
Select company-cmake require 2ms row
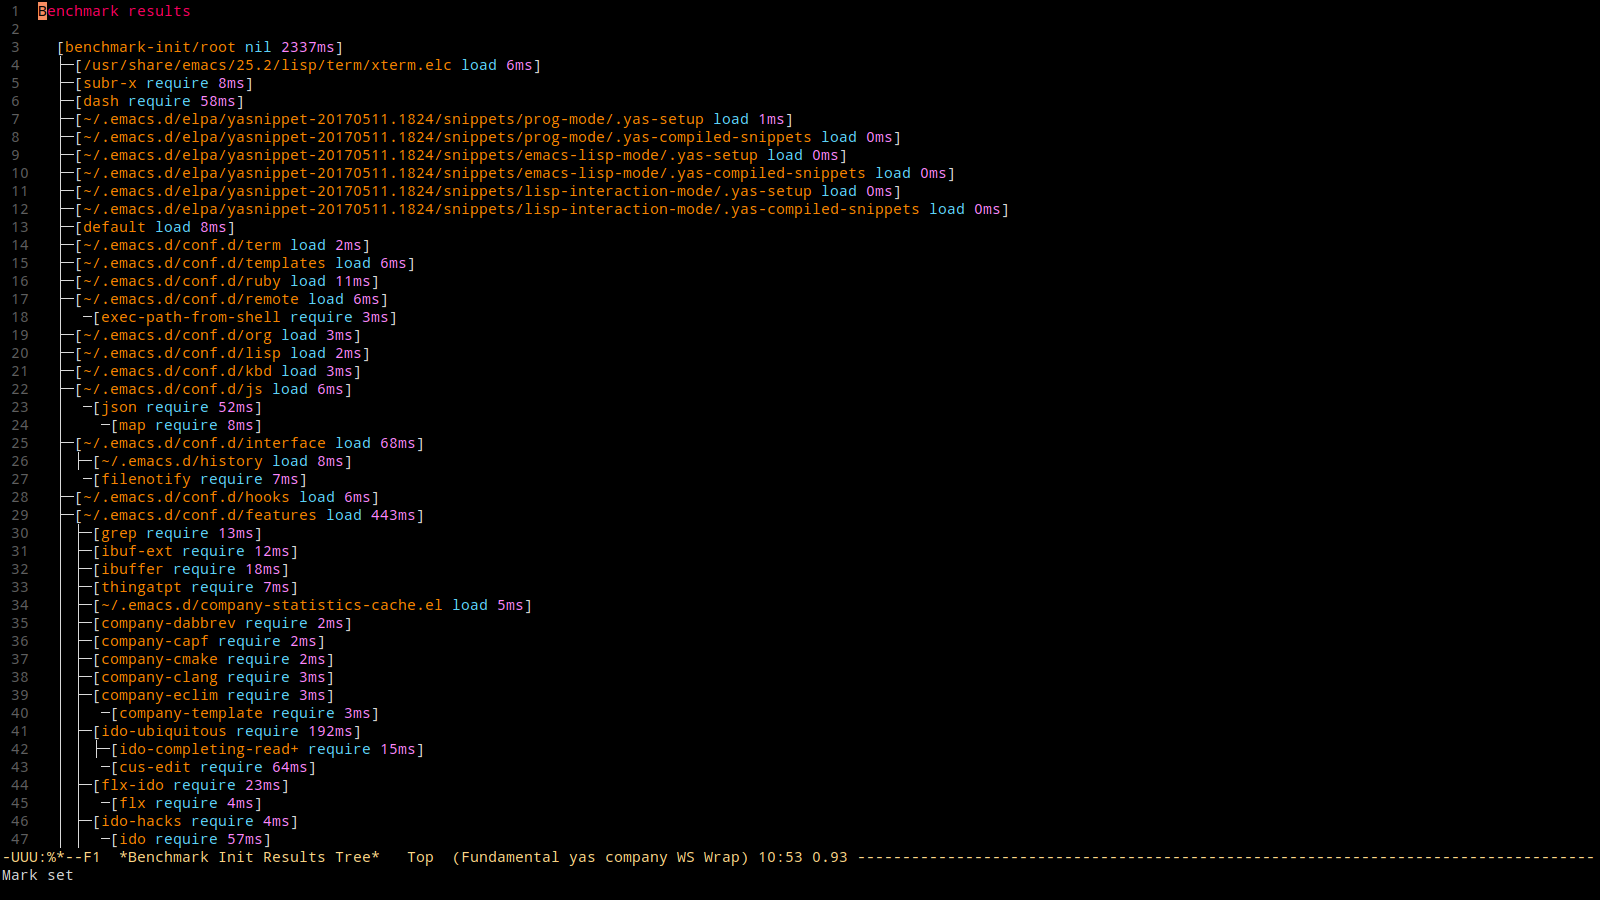click(x=213, y=659)
